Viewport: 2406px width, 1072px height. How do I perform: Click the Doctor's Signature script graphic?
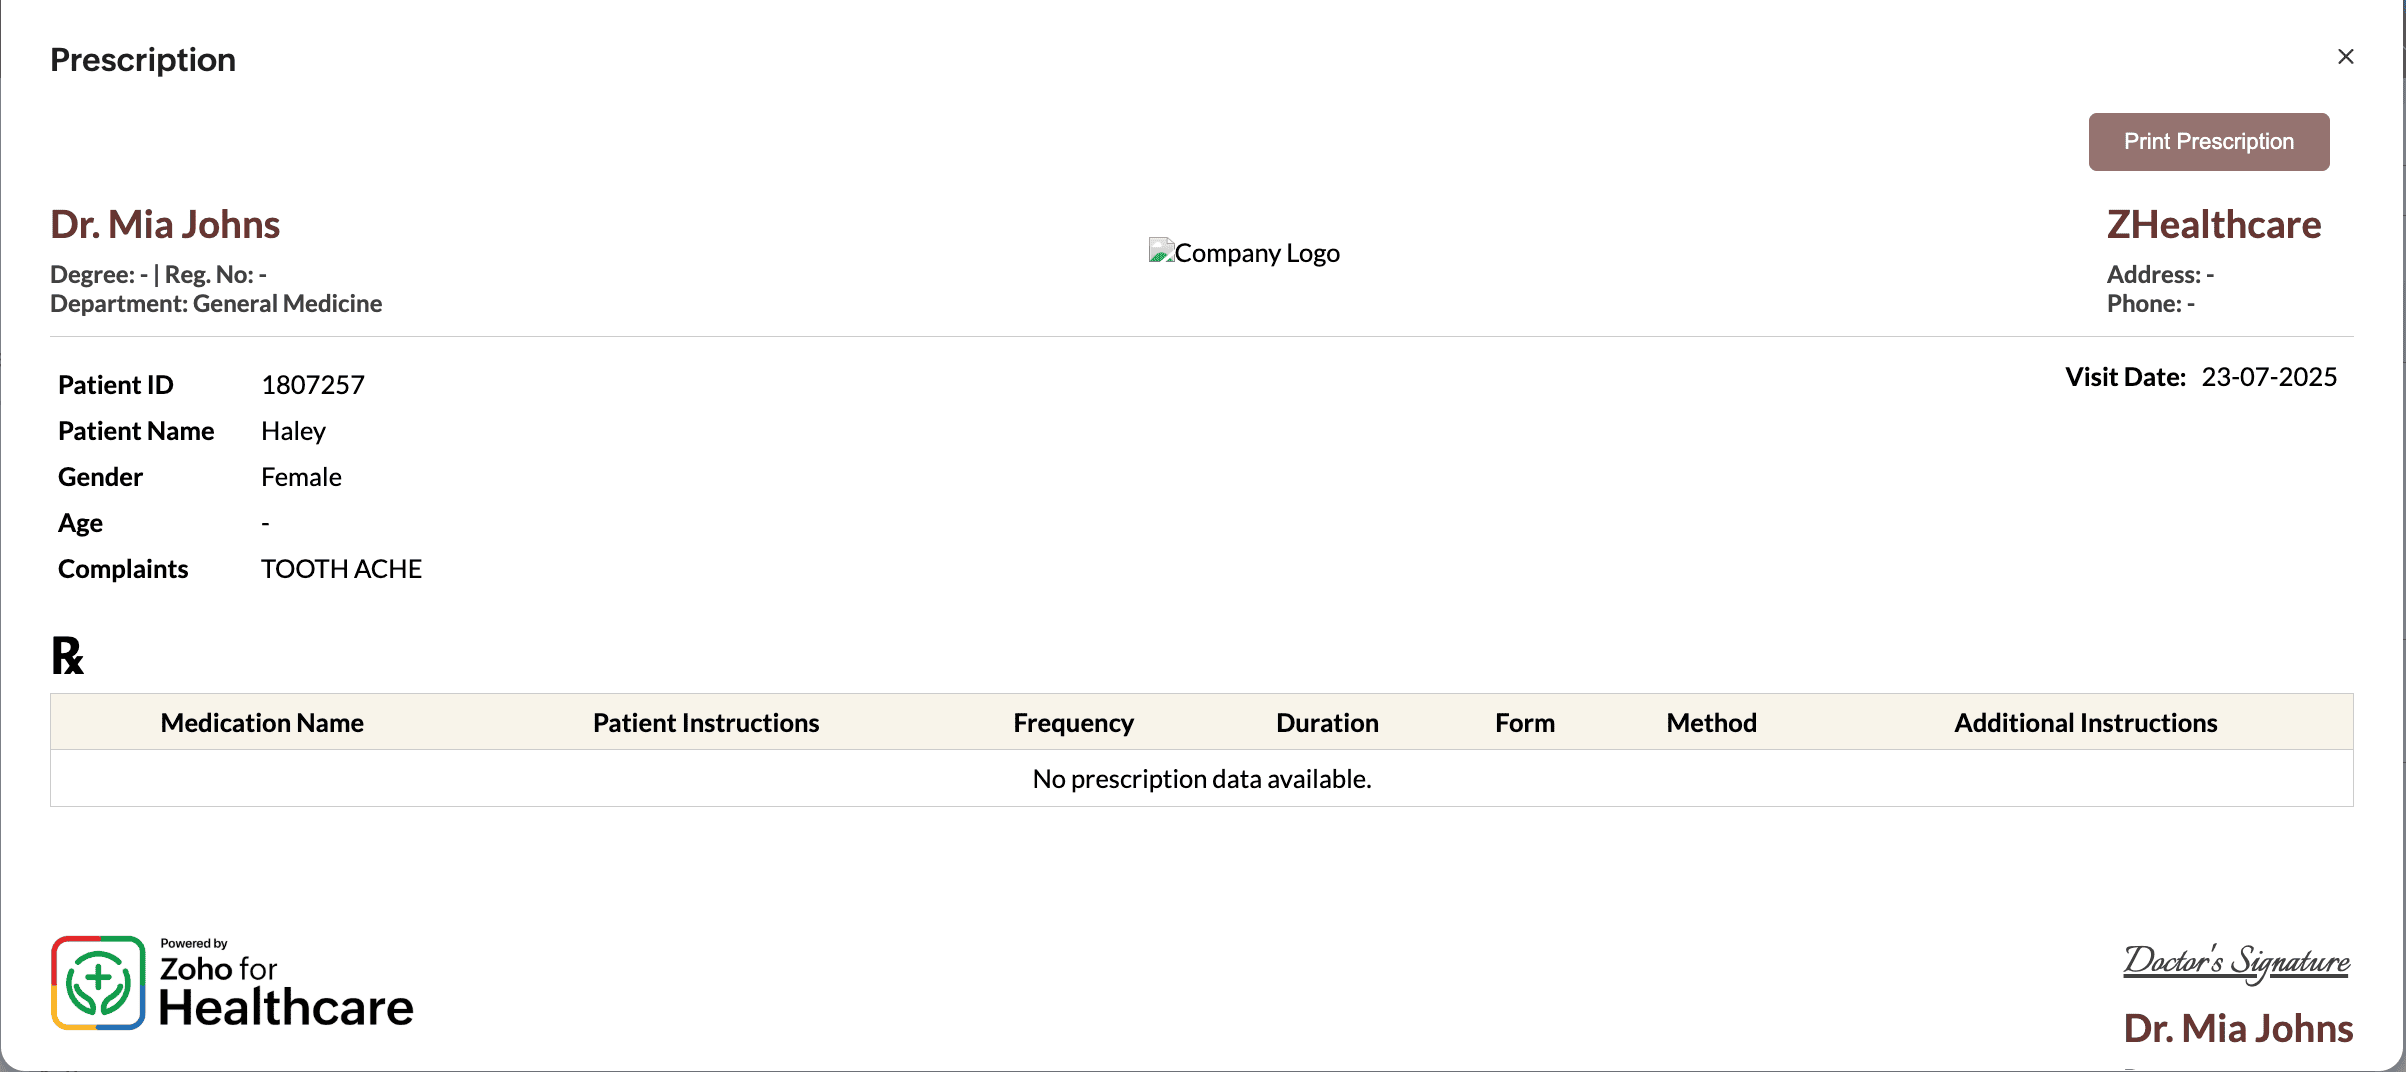tap(2236, 962)
